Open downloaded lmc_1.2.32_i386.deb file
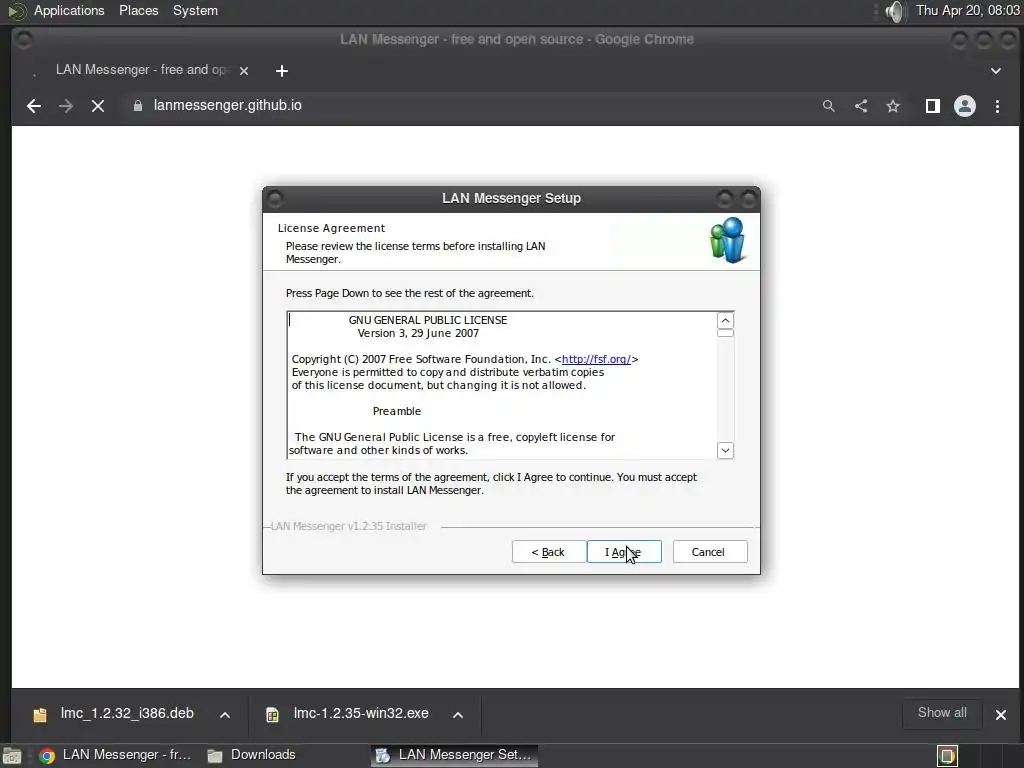Viewport: 1024px width, 768px height. coord(127,713)
